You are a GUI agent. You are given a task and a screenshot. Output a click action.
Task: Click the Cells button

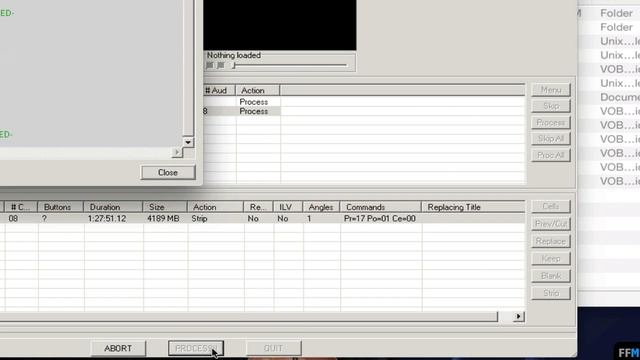pyautogui.click(x=551, y=207)
